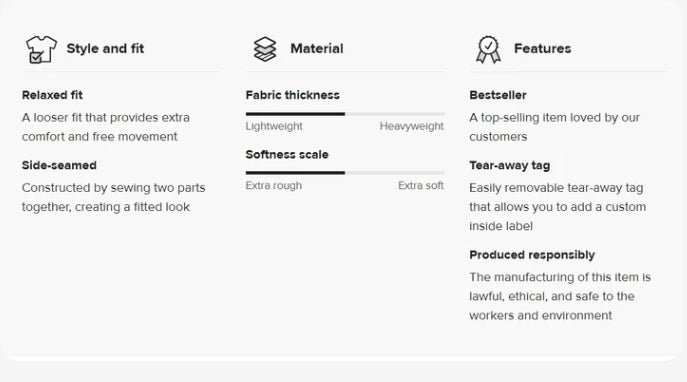The height and width of the screenshot is (382, 687).
Task: Click the stacked layers Material icon
Action: pyautogui.click(x=265, y=49)
